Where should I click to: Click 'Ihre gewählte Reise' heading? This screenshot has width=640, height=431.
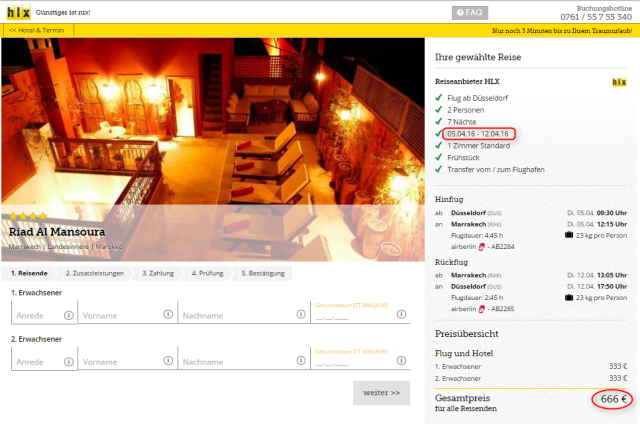point(478,57)
